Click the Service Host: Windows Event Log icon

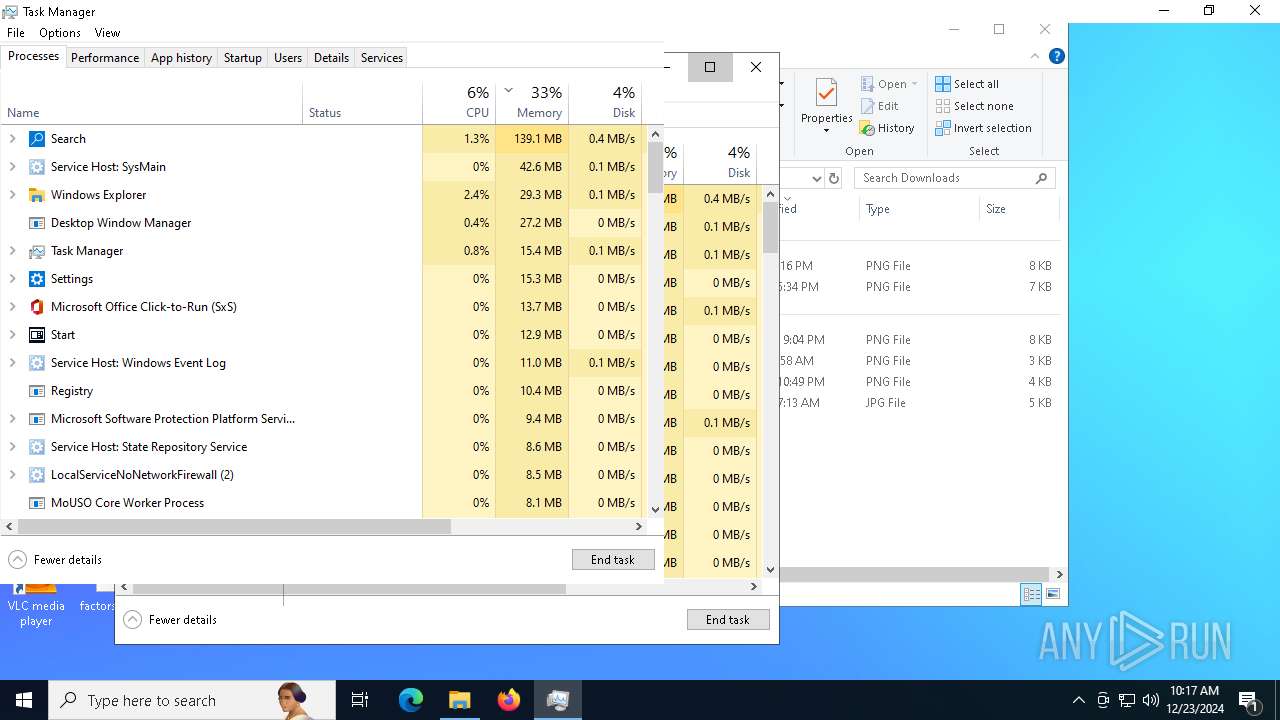(37, 363)
